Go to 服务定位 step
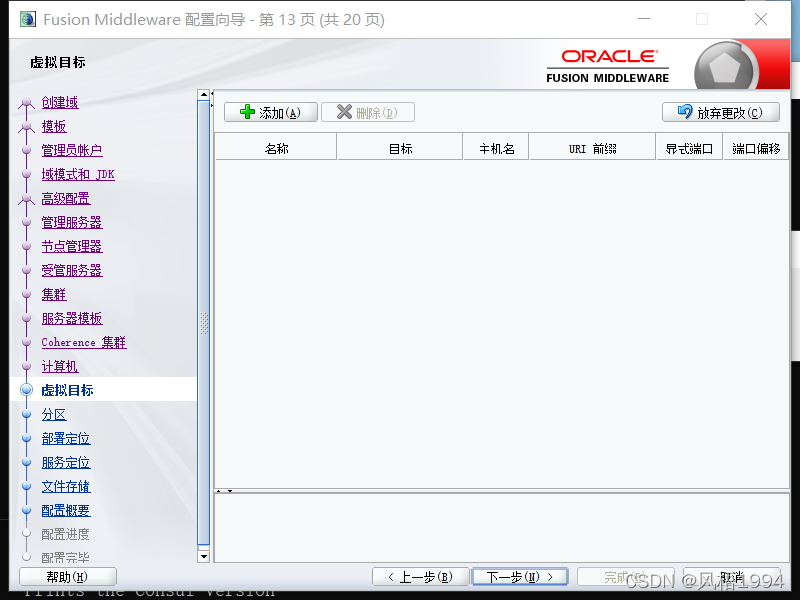The width and height of the screenshot is (800, 600). tap(66, 462)
